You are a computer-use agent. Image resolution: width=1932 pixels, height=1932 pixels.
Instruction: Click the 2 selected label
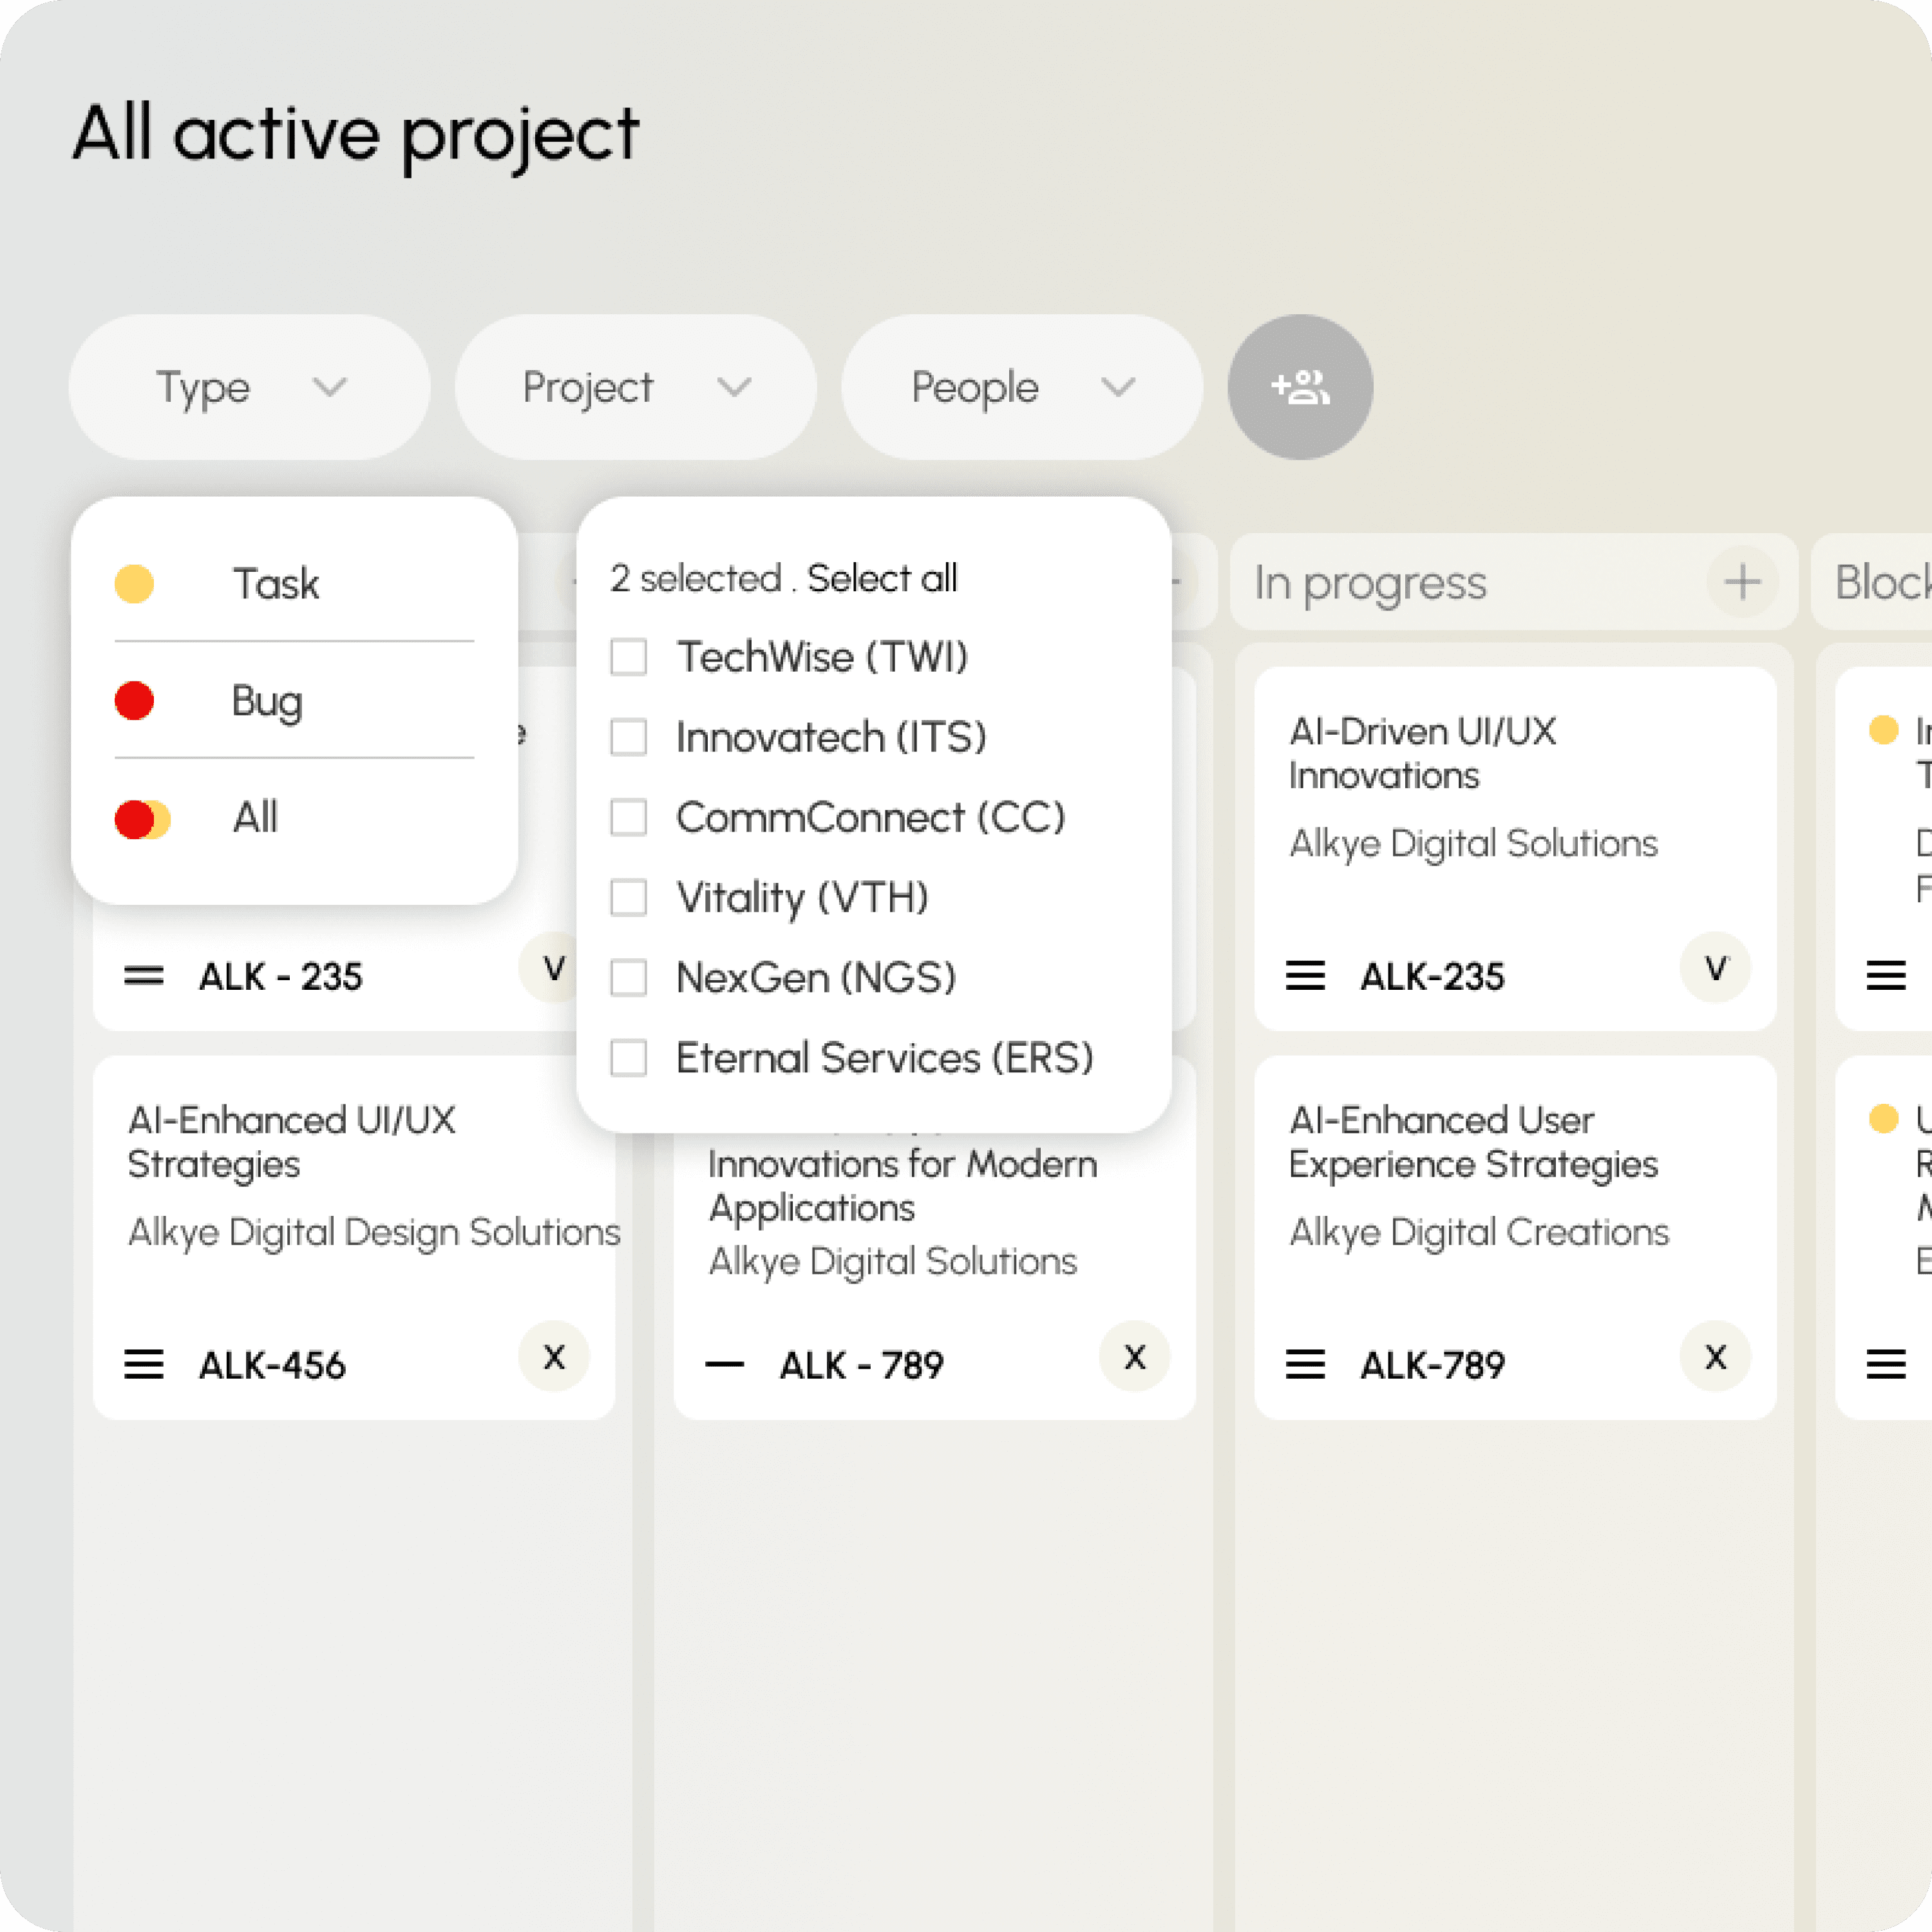click(x=695, y=578)
